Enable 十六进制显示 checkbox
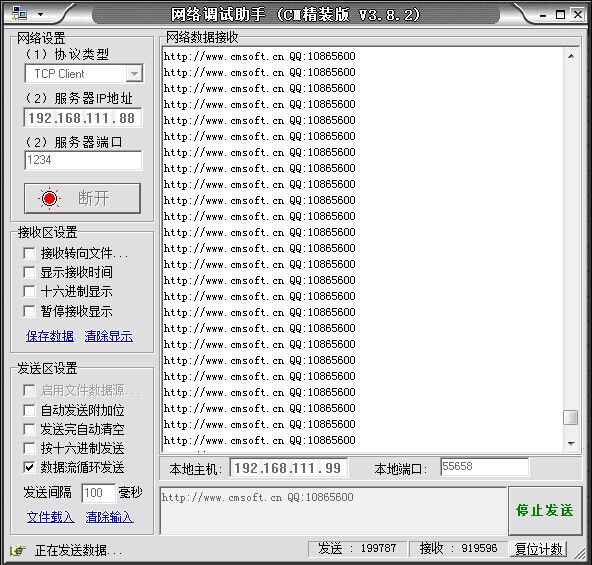 pyautogui.click(x=29, y=292)
